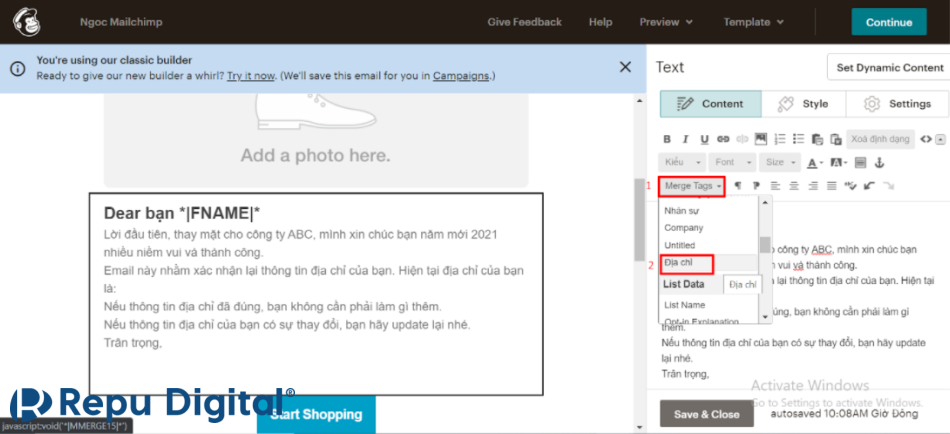Image resolution: width=950 pixels, height=434 pixels.
Task: Undo the last edit
Action: point(869,186)
